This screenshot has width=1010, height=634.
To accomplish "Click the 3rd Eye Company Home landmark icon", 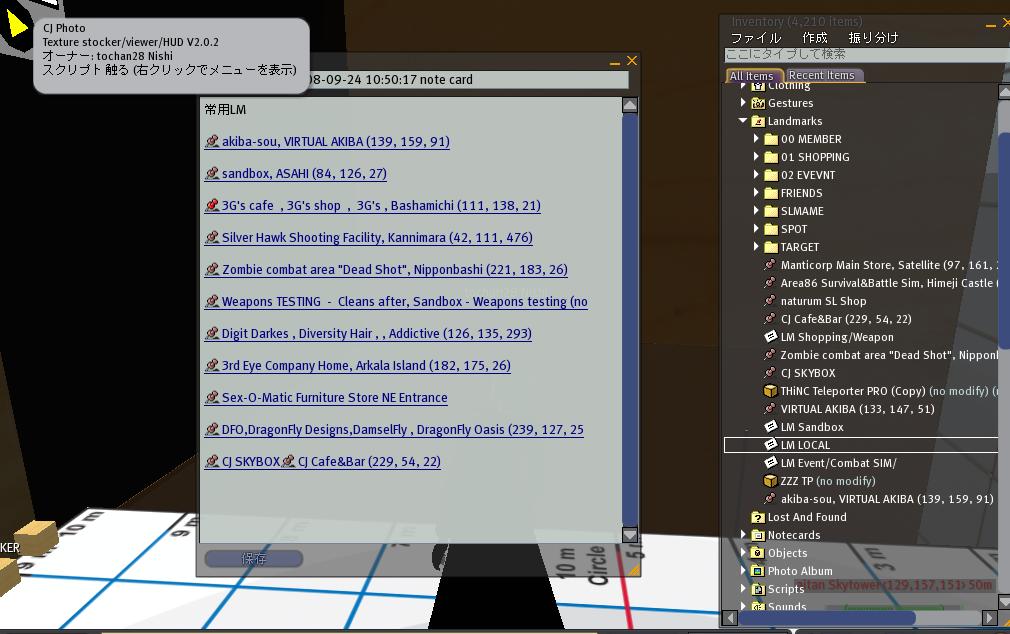I will pos(212,365).
